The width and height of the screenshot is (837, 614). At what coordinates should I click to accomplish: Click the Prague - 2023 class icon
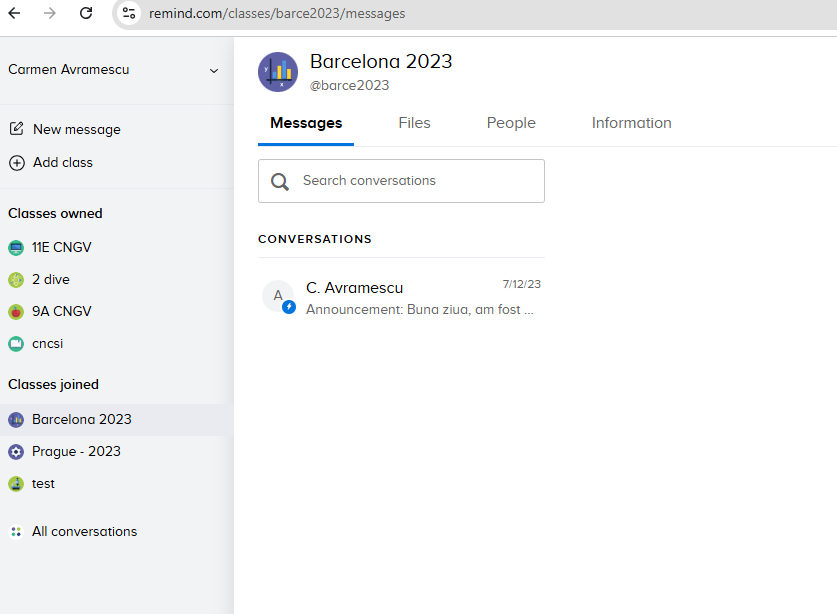point(15,451)
